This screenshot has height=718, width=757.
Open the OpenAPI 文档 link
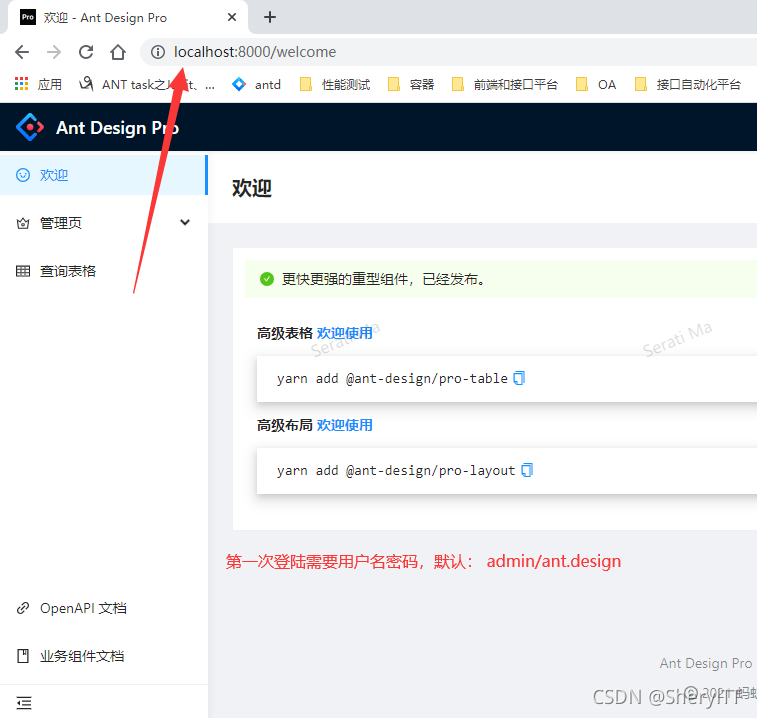click(x=83, y=608)
